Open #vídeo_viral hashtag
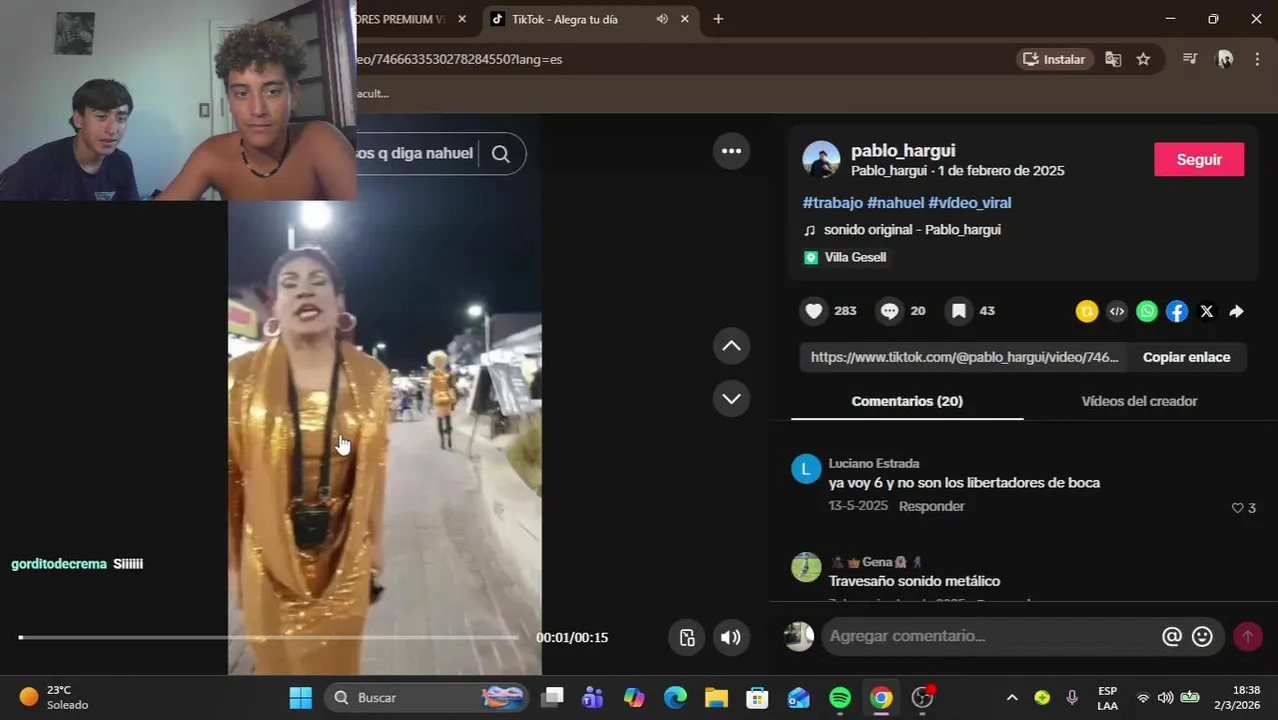 point(969,203)
